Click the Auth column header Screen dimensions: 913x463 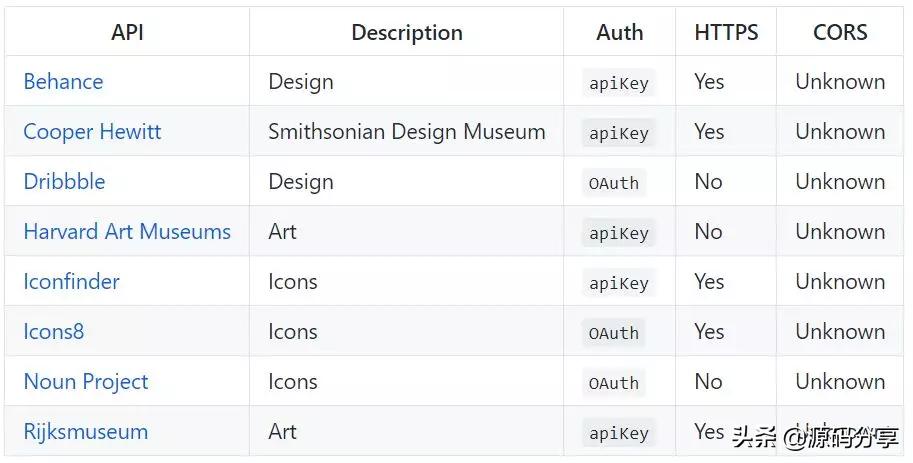click(x=620, y=32)
